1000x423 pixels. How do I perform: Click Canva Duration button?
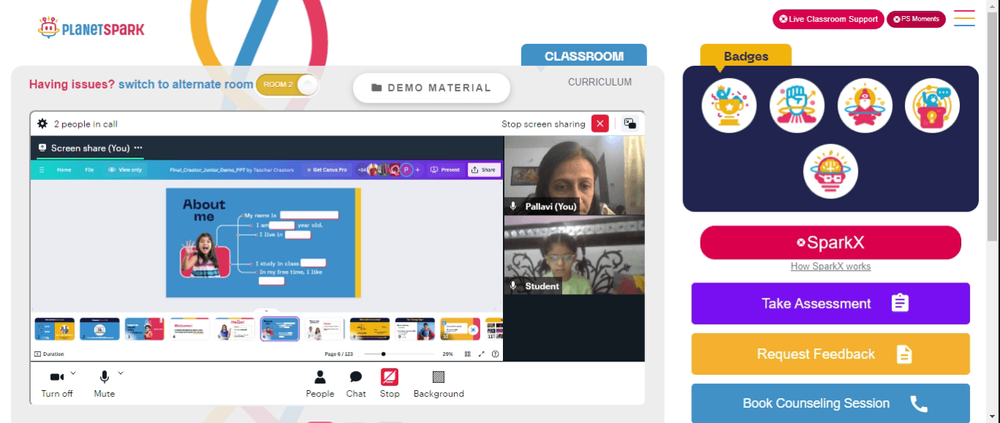tap(49, 353)
